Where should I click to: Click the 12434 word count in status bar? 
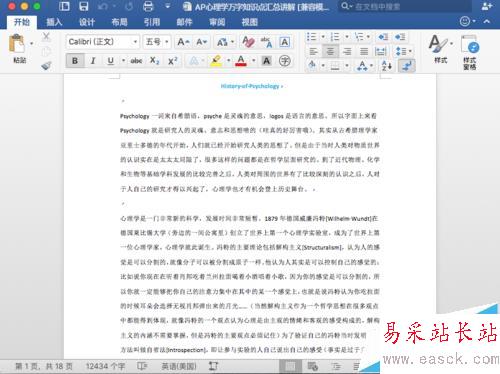[x=105, y=366]
